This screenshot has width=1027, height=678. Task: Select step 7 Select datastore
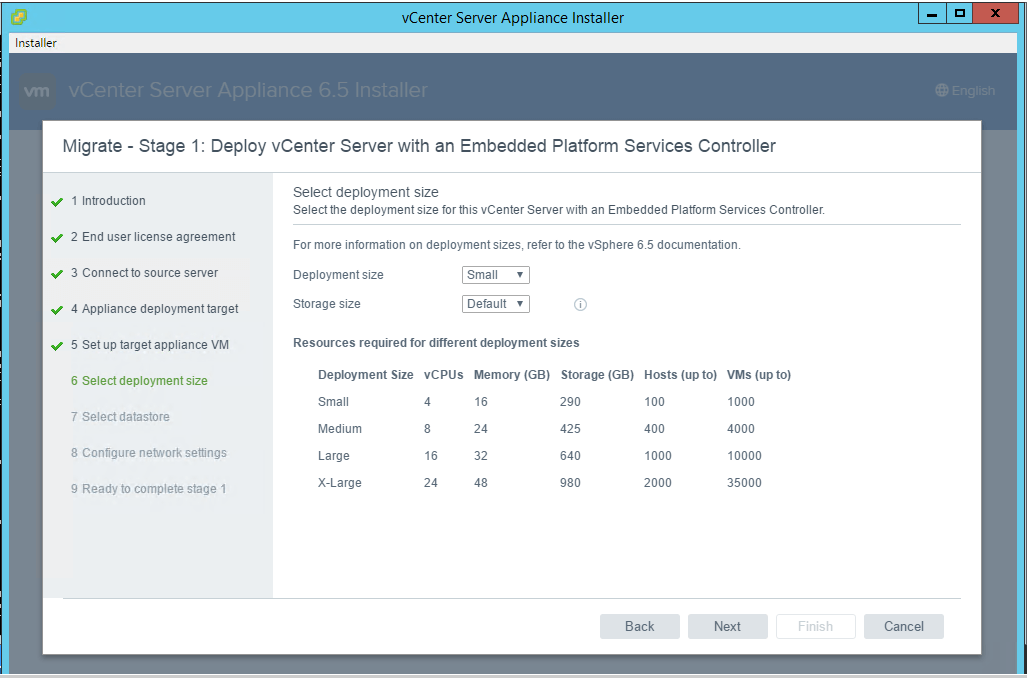click(120, 417)
